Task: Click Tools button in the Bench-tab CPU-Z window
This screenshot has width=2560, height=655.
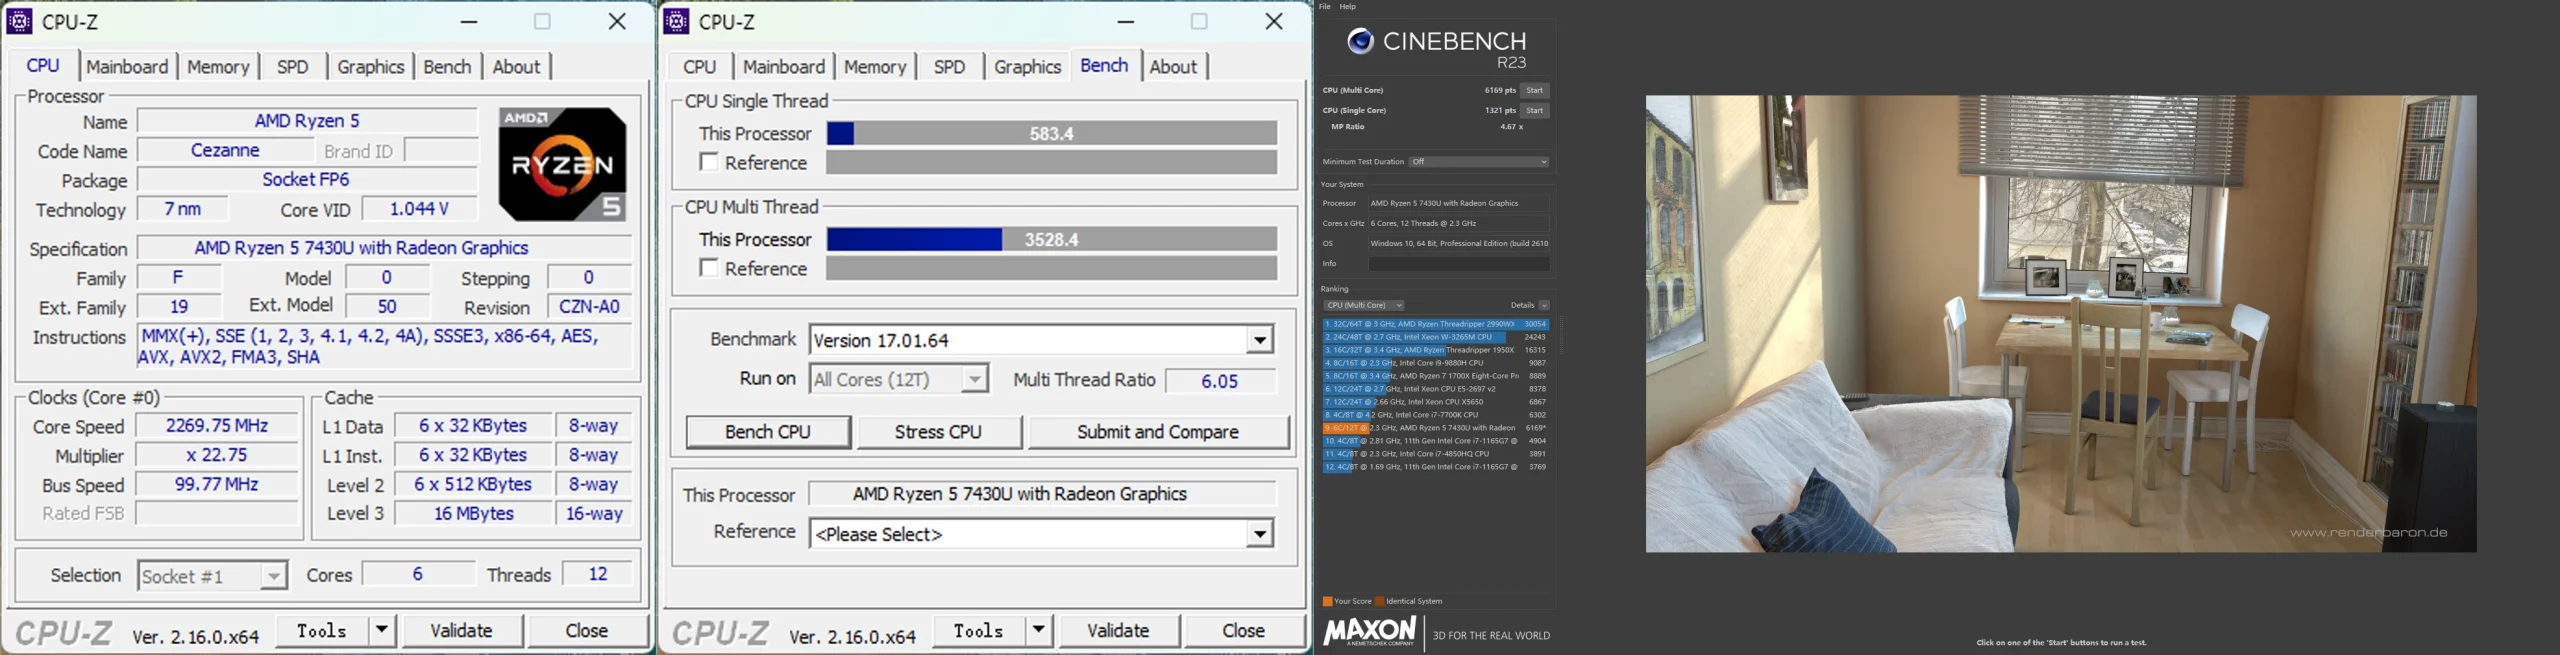Action: point(978,630)
